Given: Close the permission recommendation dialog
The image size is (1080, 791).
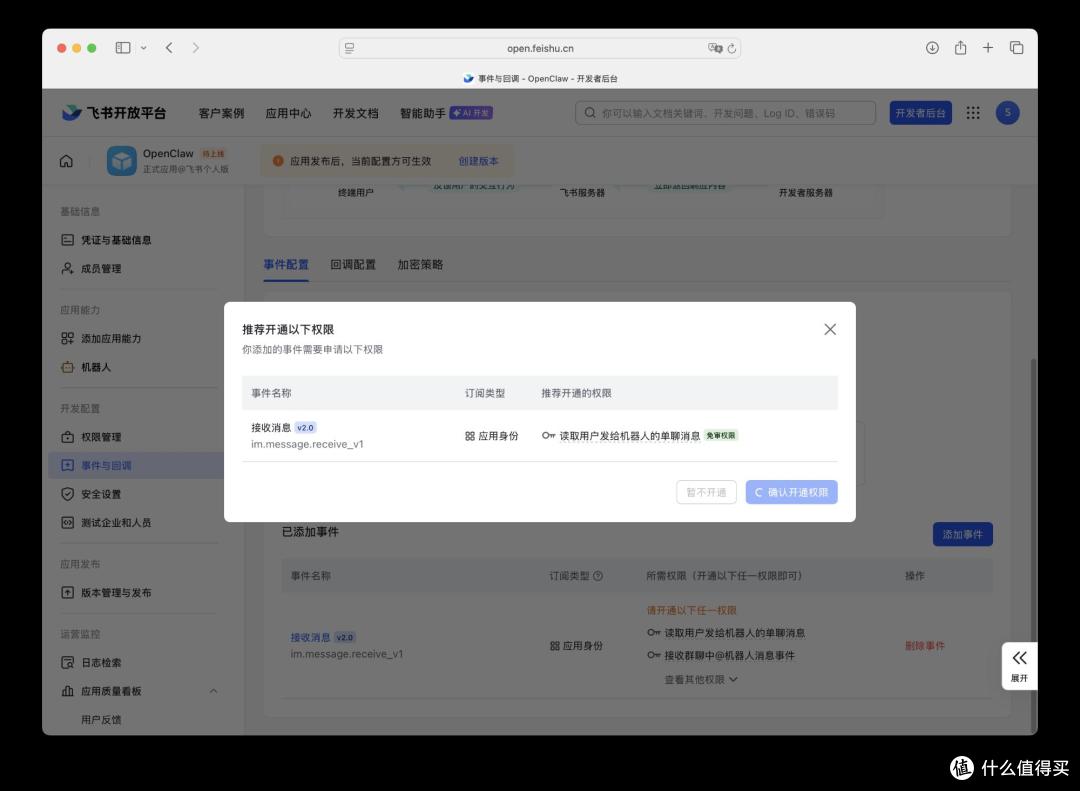Looking at the screenshot, I should 830,329.
